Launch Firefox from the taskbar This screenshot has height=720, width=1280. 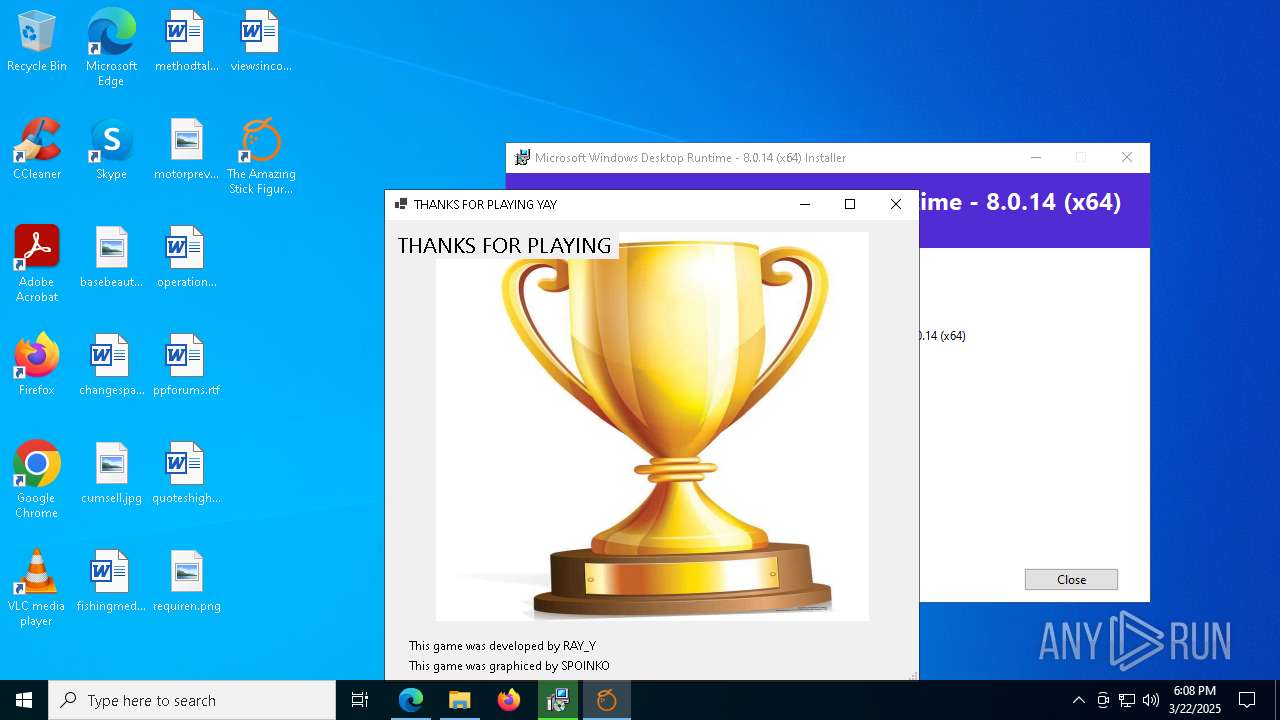pyautogui.click(x=509, y=700)
